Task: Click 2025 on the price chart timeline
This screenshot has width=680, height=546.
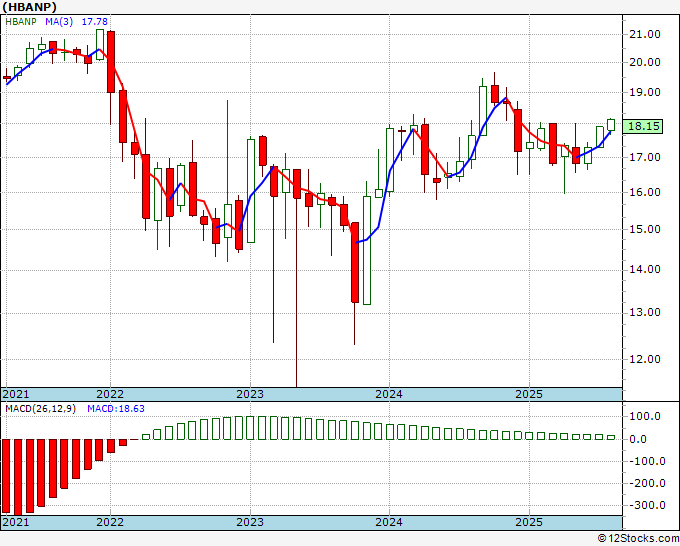Action: (529, 394)
